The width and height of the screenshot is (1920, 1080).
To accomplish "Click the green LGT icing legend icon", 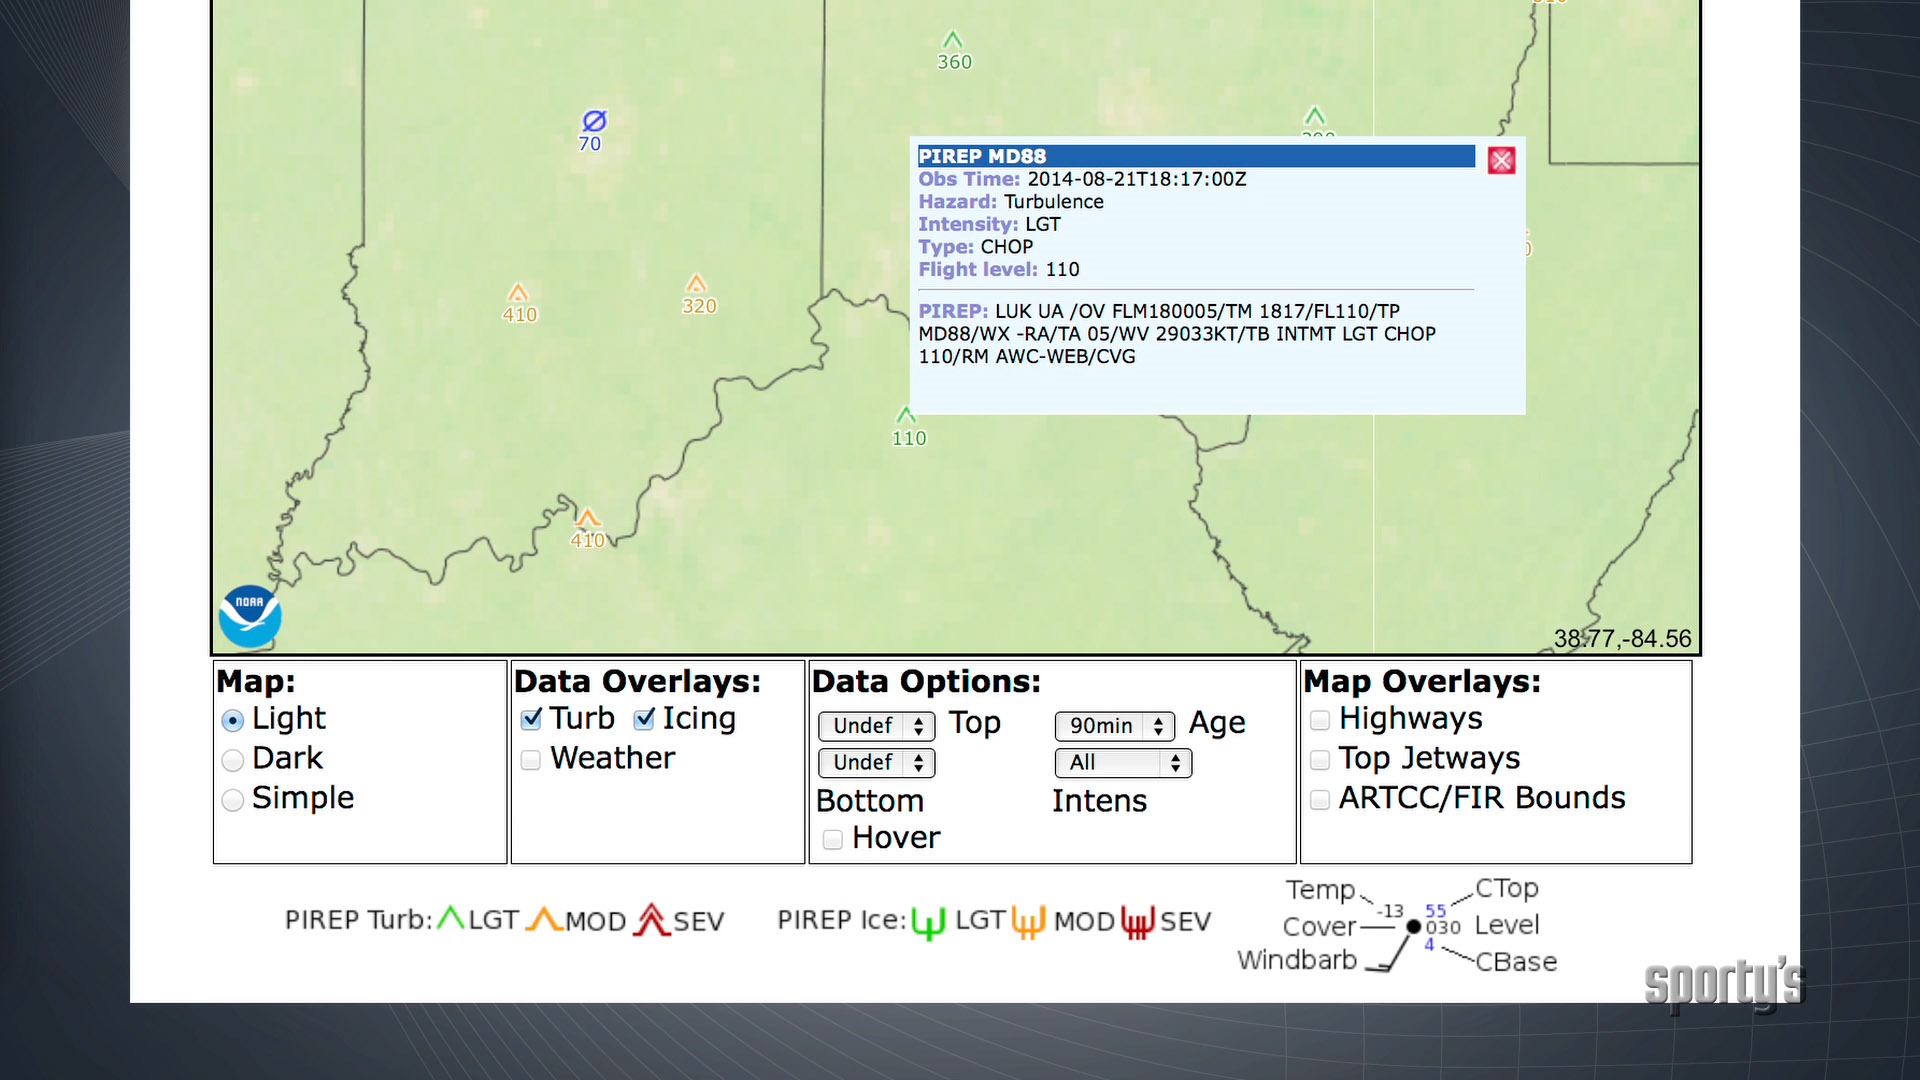I will point(928,920).
